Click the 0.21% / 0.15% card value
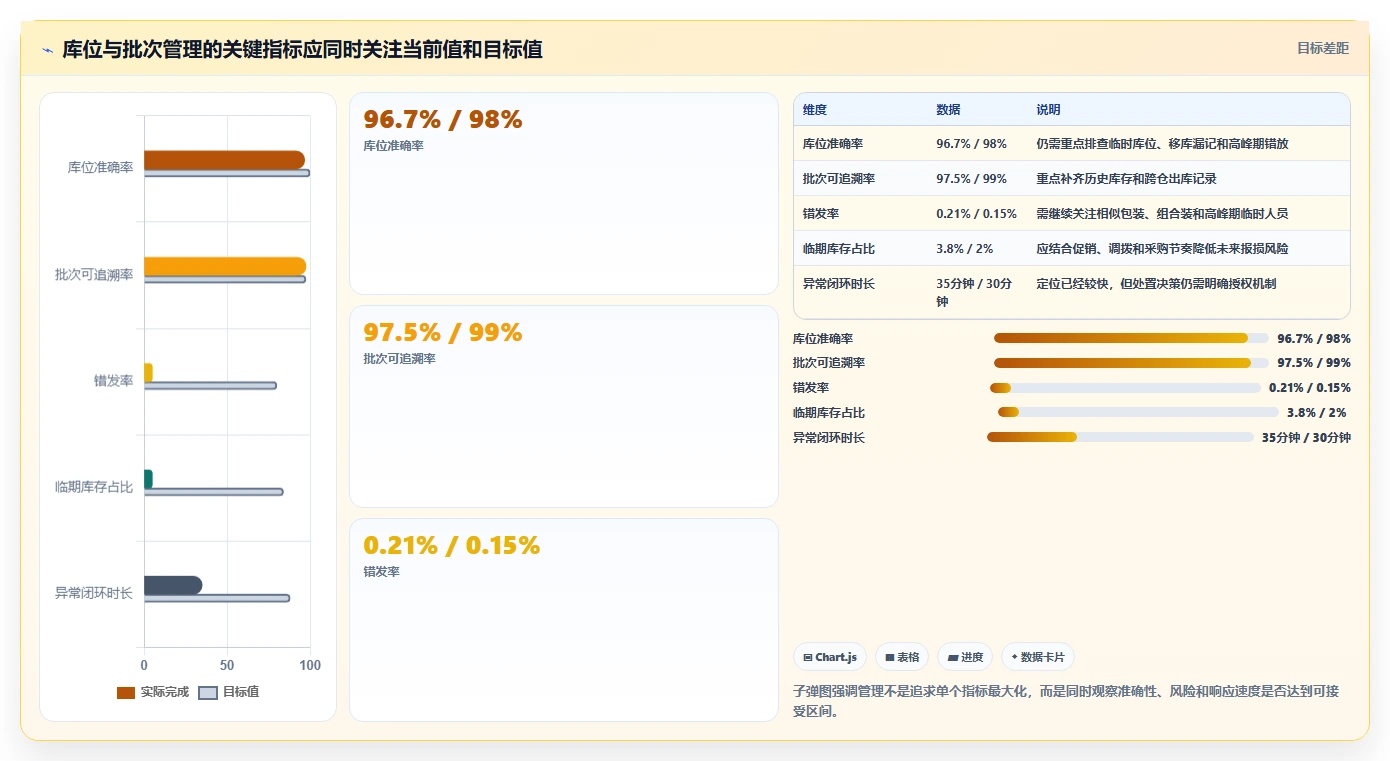Viewport: 1390px width, 761px height. [x=452, y=546]
